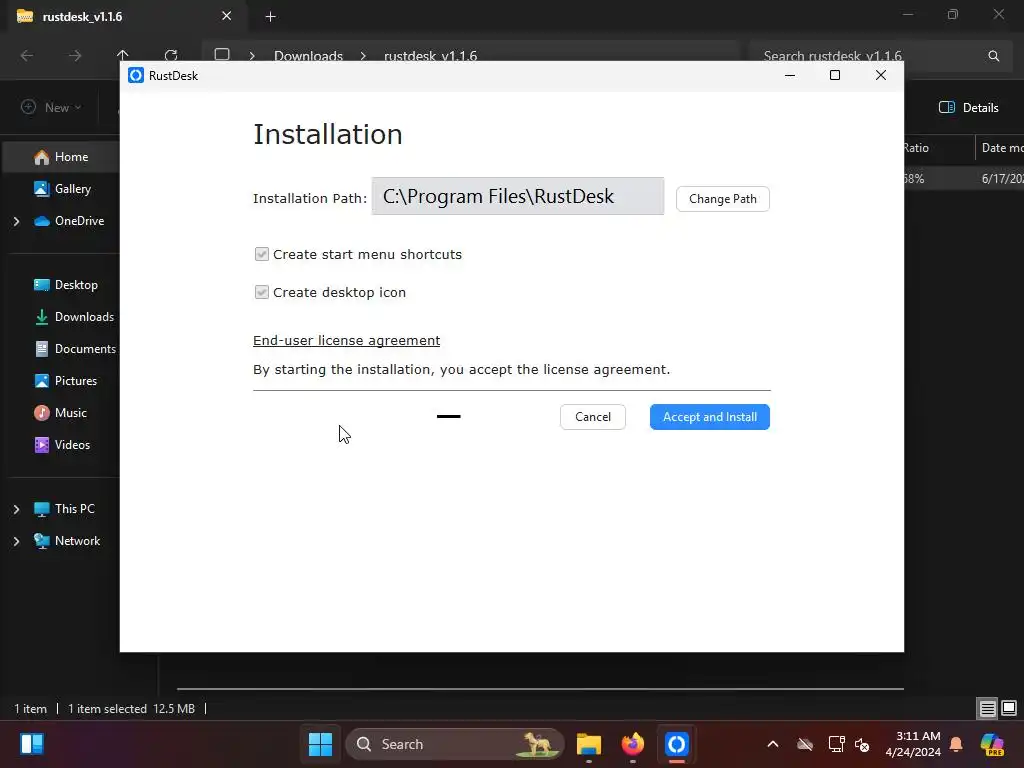The width and height of the screenshot is (1024, 768).
Task: Click the Date modified column header
Action: click(x=1000, y=148)
